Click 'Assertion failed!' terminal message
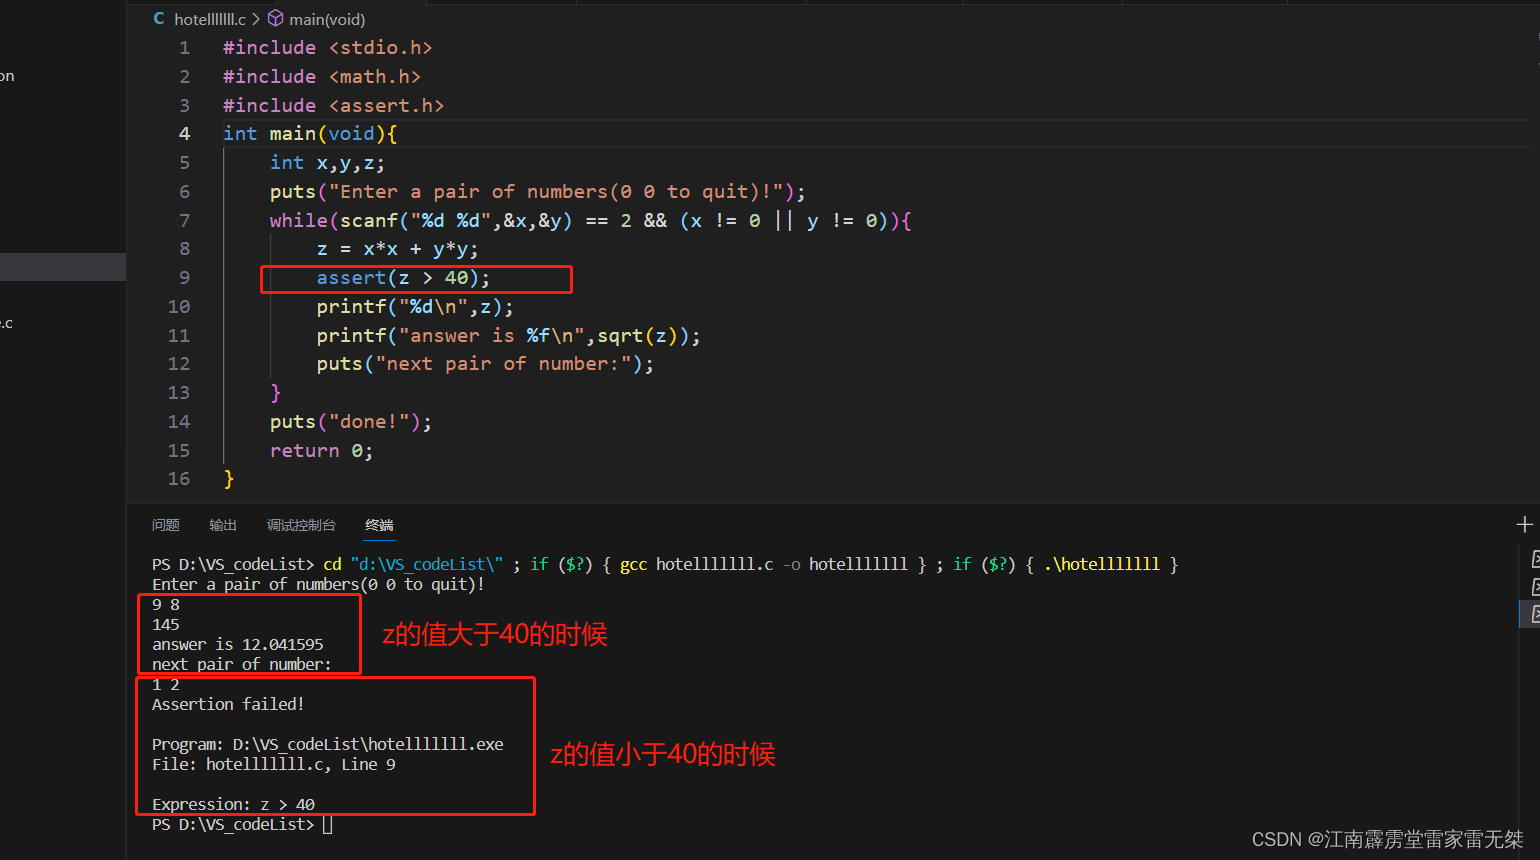 (x=228, y=705)
